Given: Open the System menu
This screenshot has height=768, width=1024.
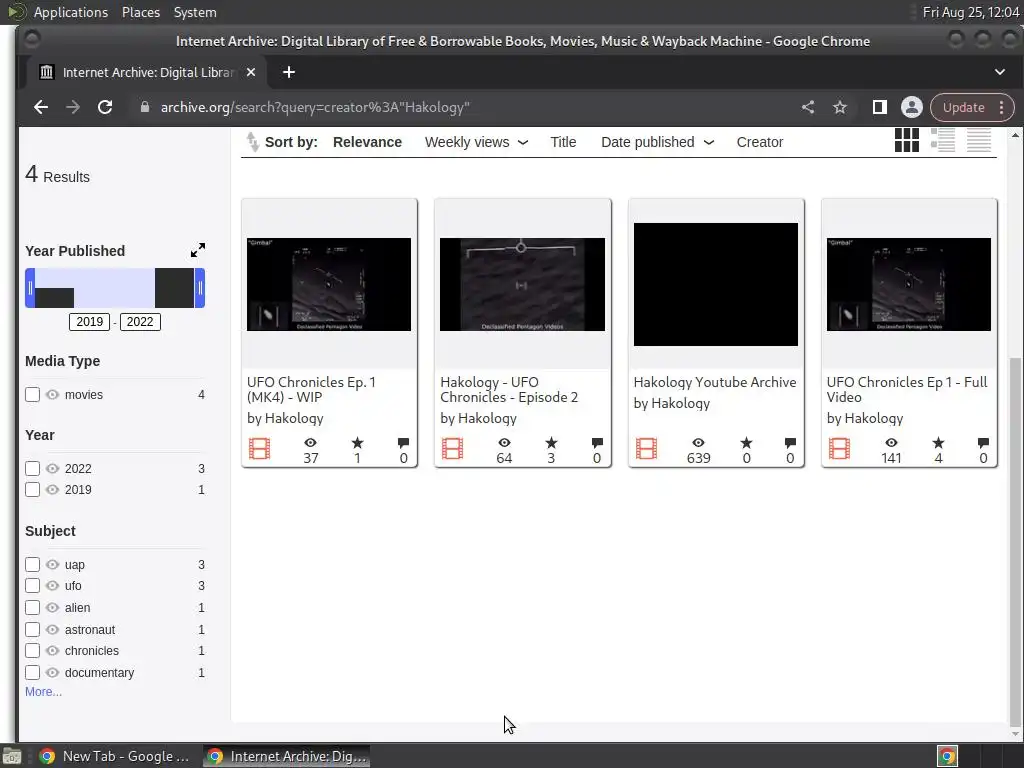Looking at the screenshot, I should pyautogui.click(x=195, y=12).
